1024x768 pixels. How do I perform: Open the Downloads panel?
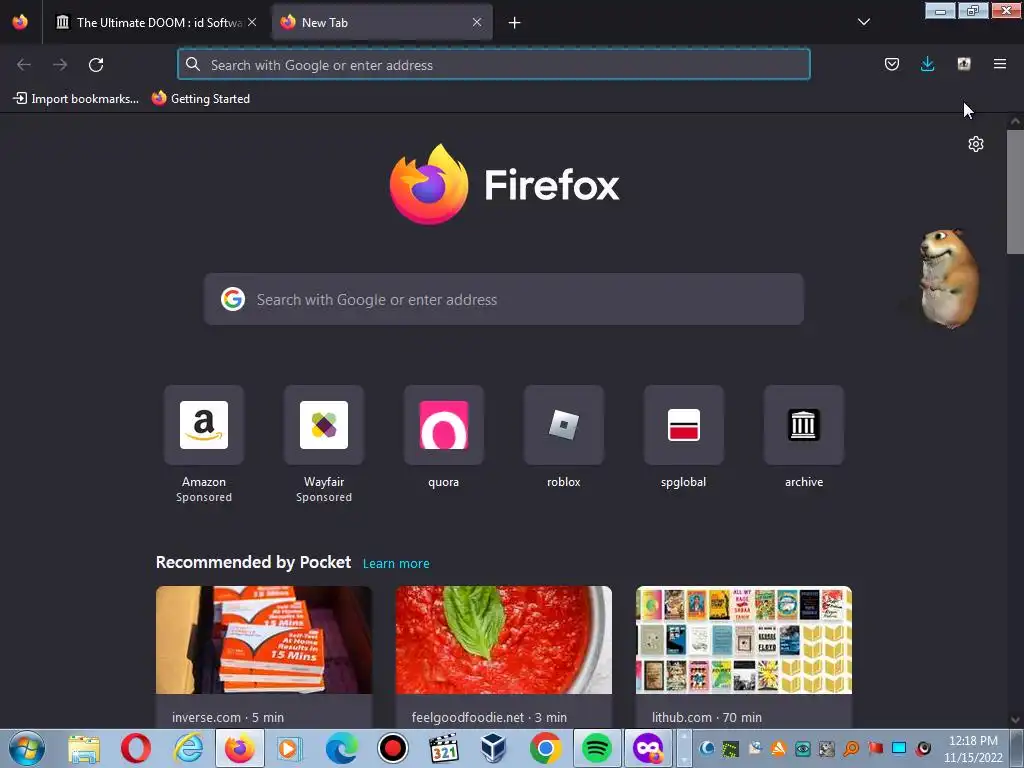(927, 64)
